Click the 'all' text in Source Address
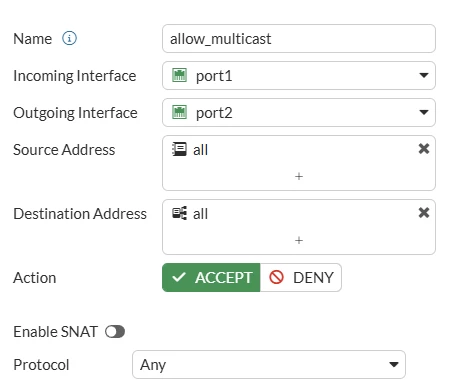Viewport: 476px width, 388px height. 200,150
